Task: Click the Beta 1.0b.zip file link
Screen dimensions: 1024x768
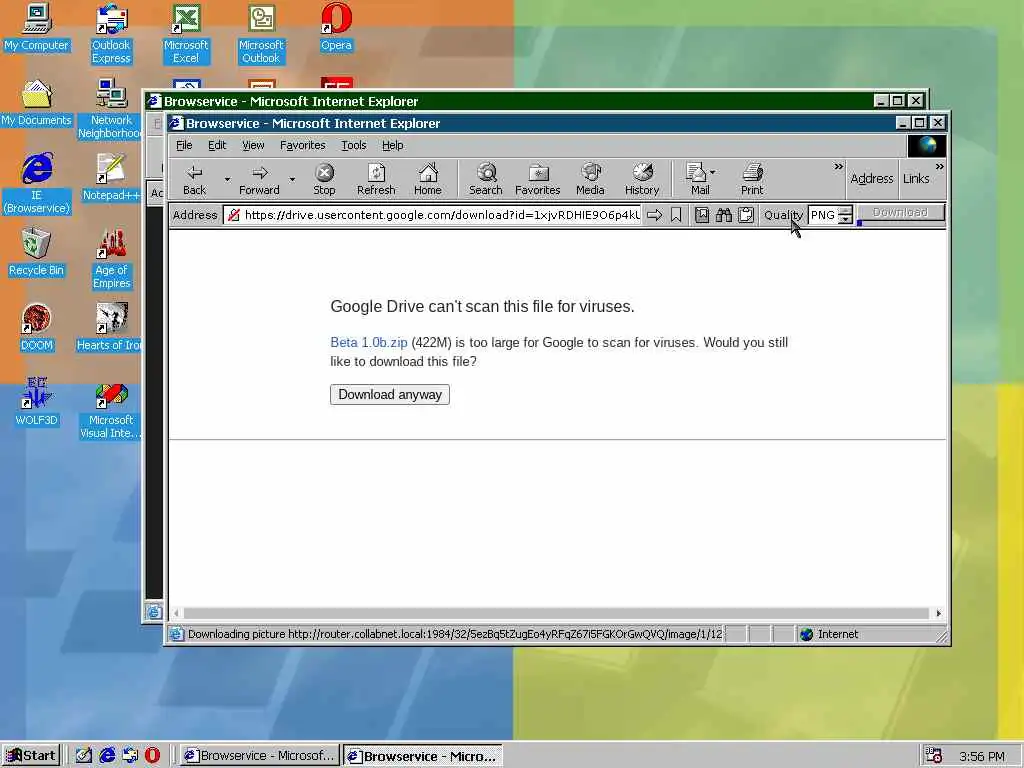Action: tap(369, 342)
